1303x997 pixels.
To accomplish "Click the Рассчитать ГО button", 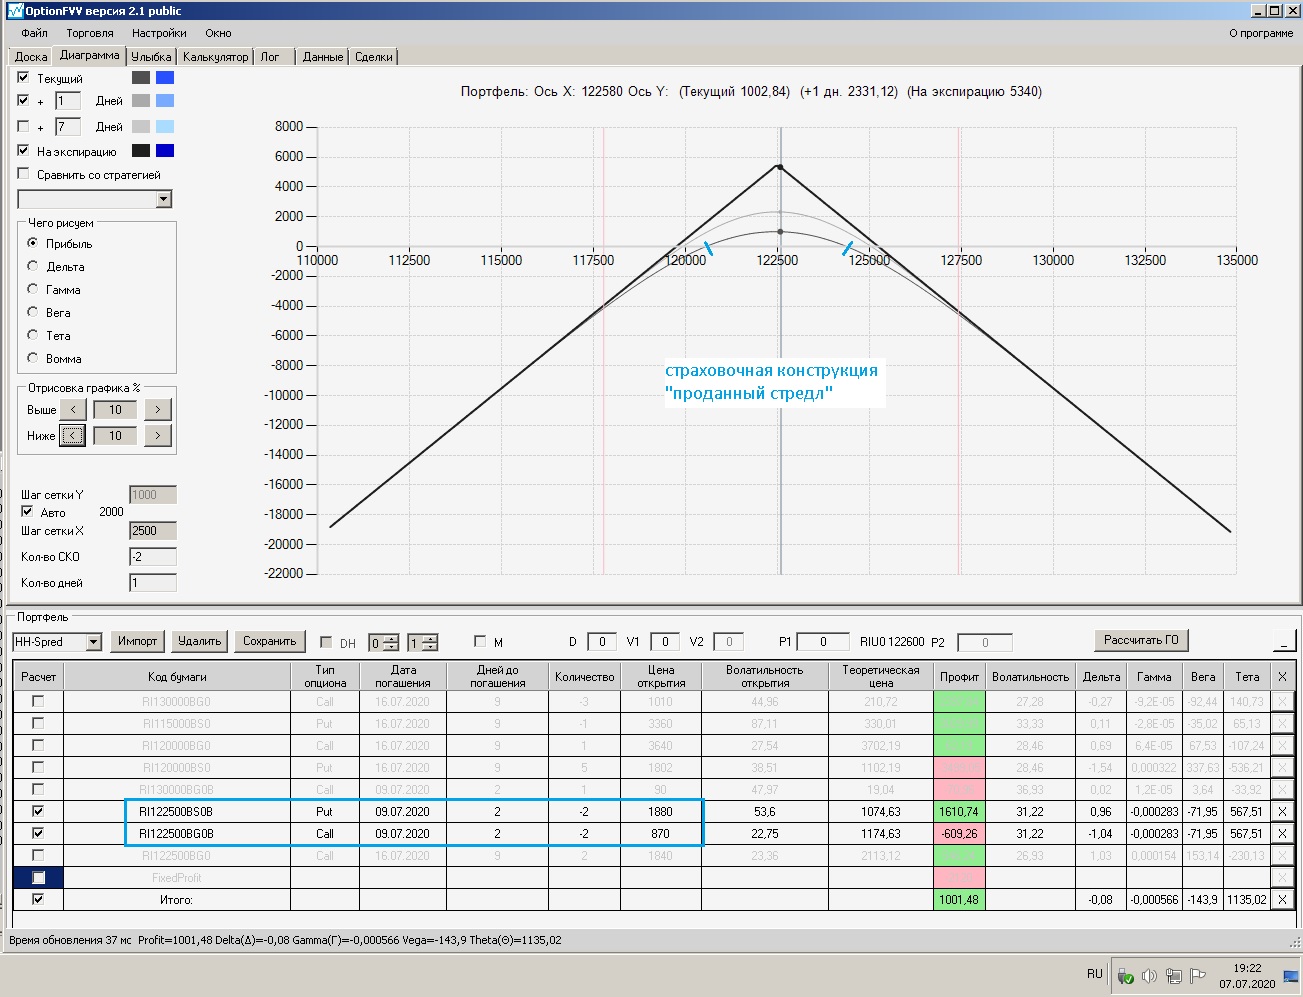I will click(1141, 640).
